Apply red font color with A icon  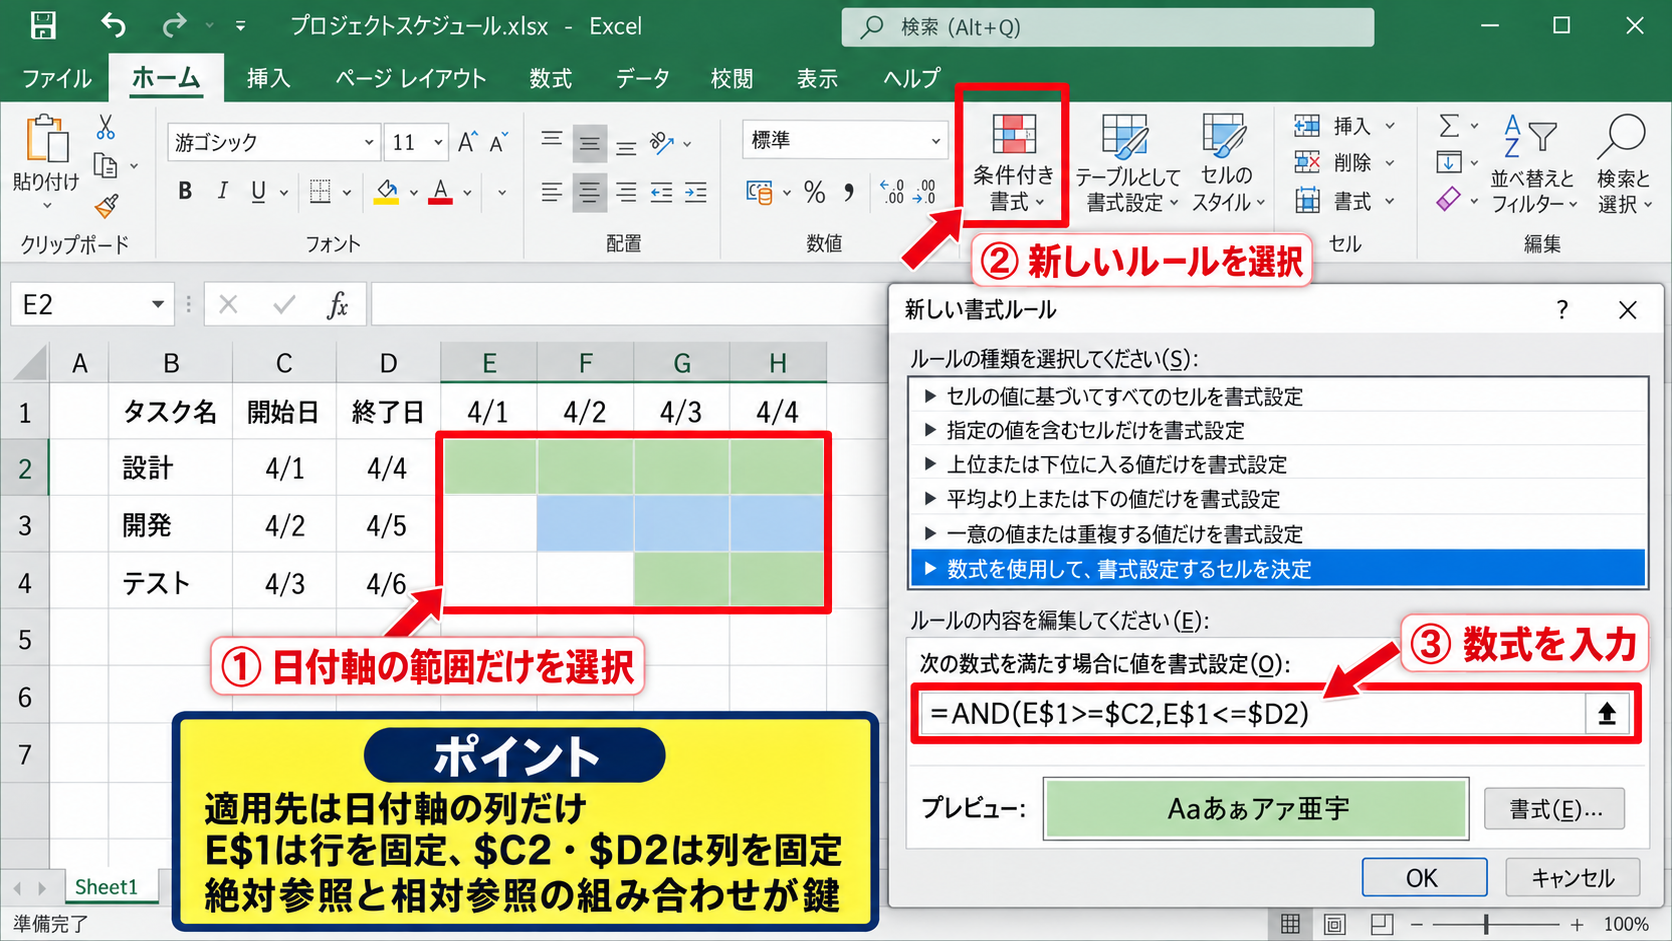(x=441, y=191)
